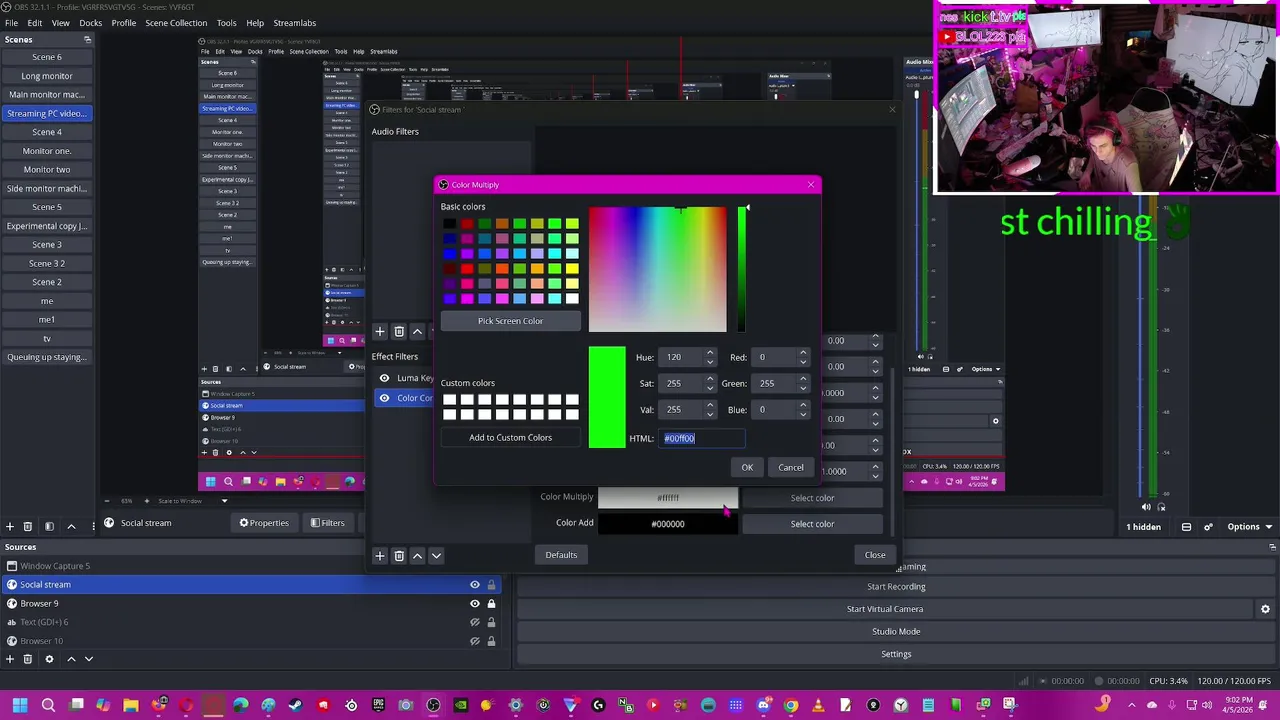Click Add to Custom Colors

click(x=510, y=438)
